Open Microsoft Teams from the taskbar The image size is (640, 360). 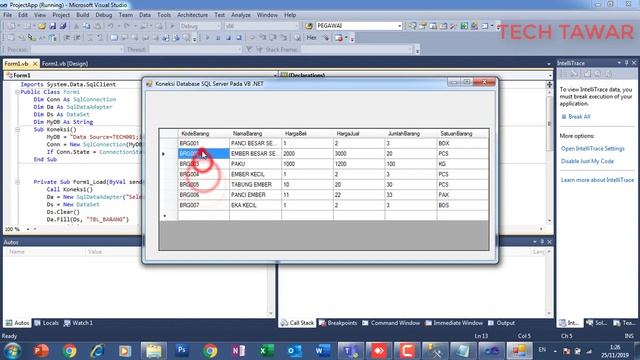350,351
